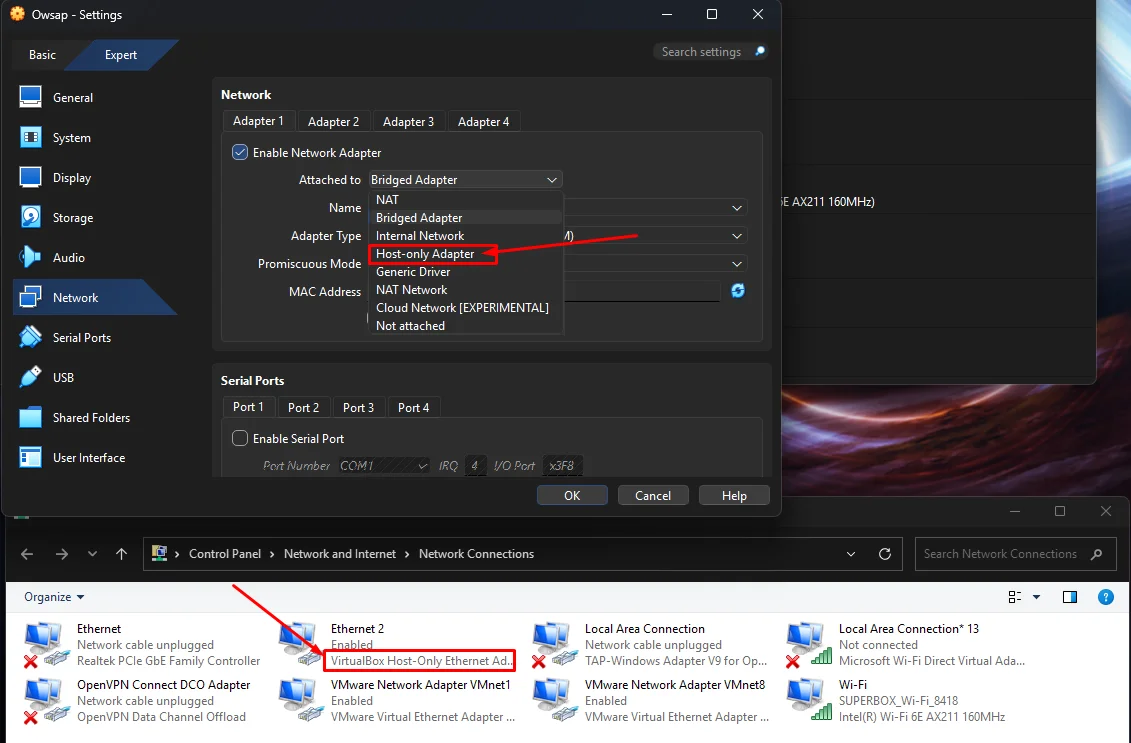Click the IRQ value field

(475, 465)
